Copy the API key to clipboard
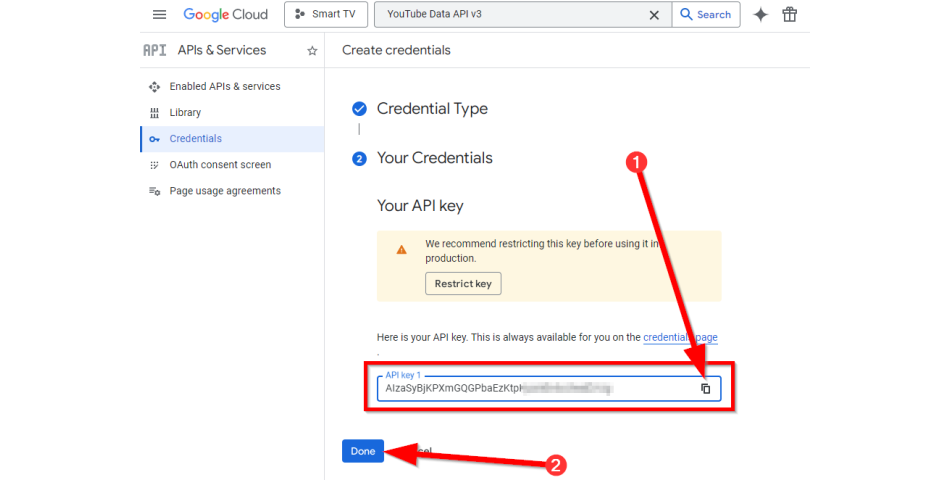950x480 pixels. [705, 389]
